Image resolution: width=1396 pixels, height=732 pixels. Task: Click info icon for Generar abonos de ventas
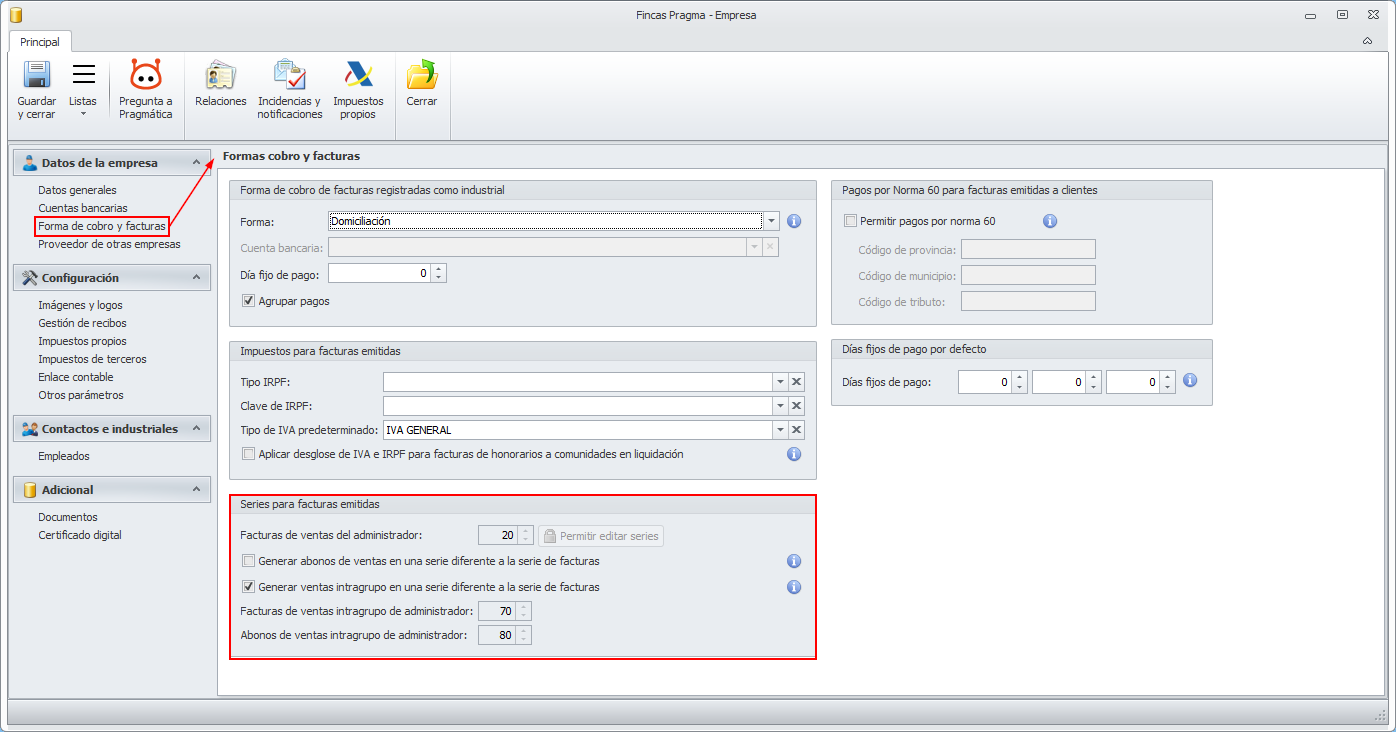click(x=794, y=561)
